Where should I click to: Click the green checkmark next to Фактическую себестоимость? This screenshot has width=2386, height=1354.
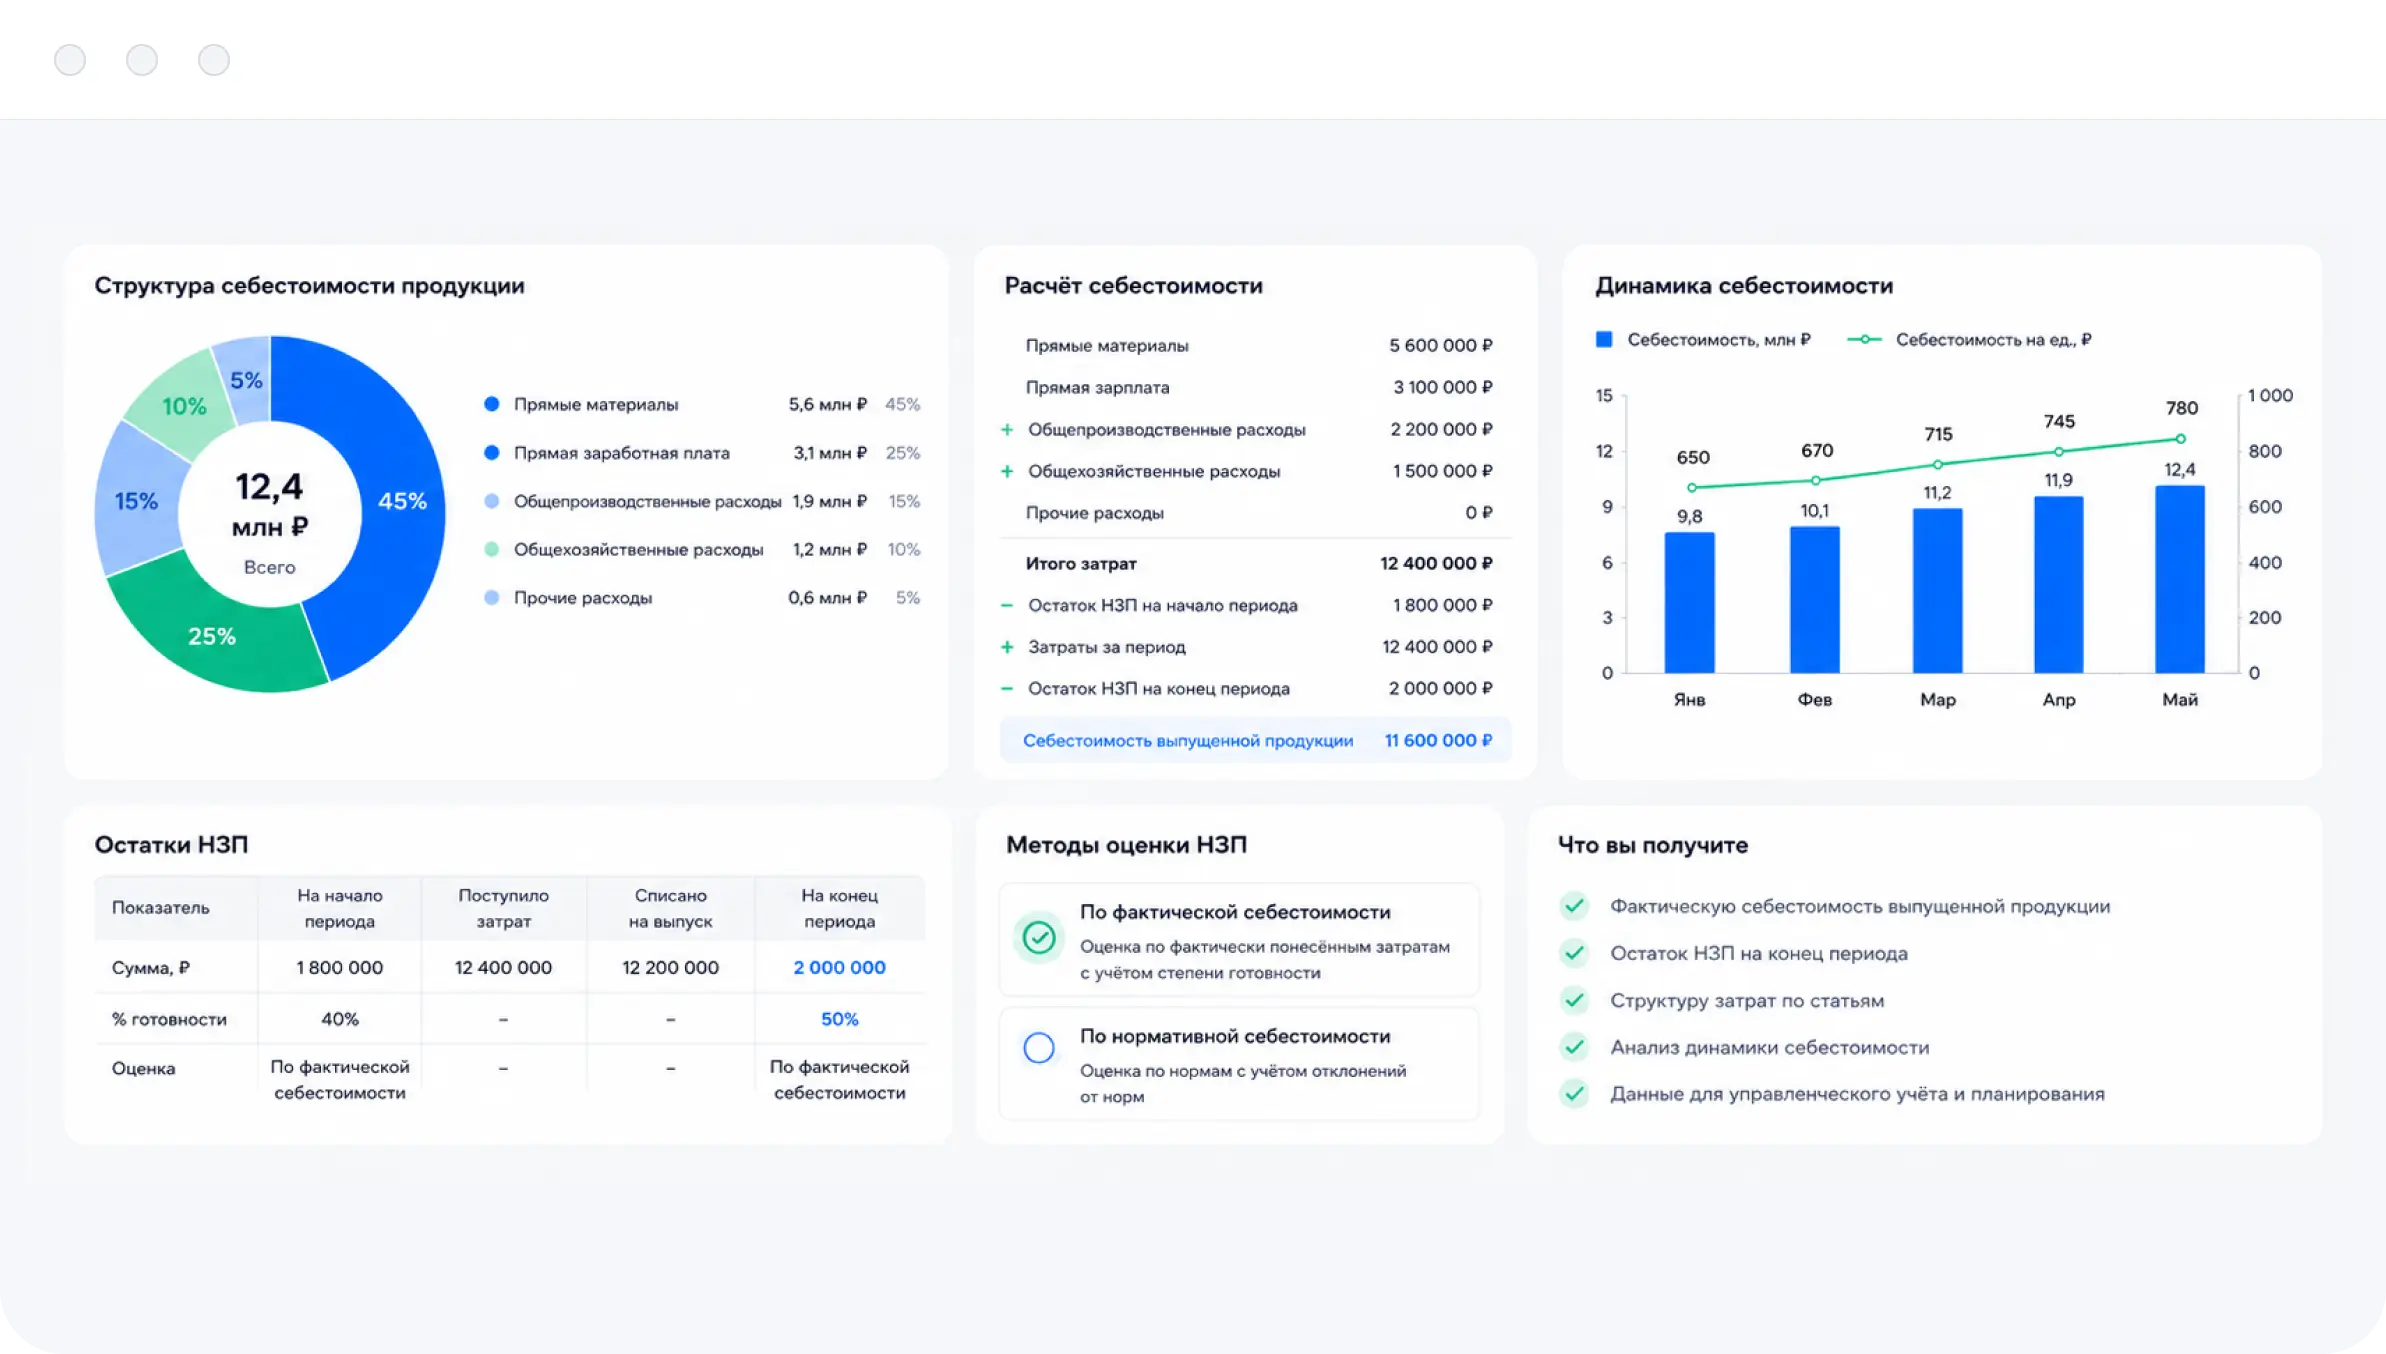coord(1574,906)
